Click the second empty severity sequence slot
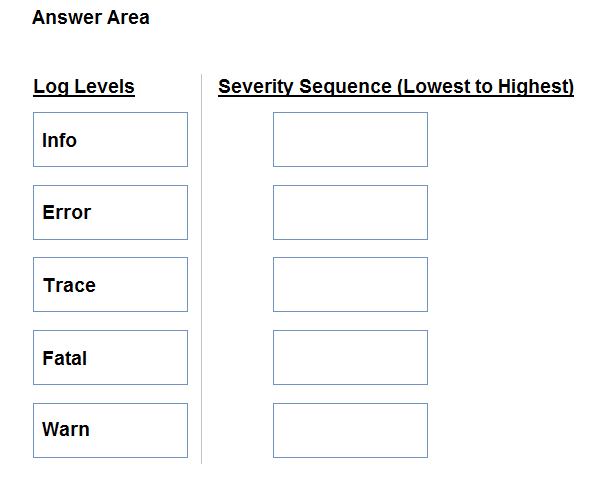The width and height of the screenshot is (590, 490). pyautogui.click(x=350, y=212)
